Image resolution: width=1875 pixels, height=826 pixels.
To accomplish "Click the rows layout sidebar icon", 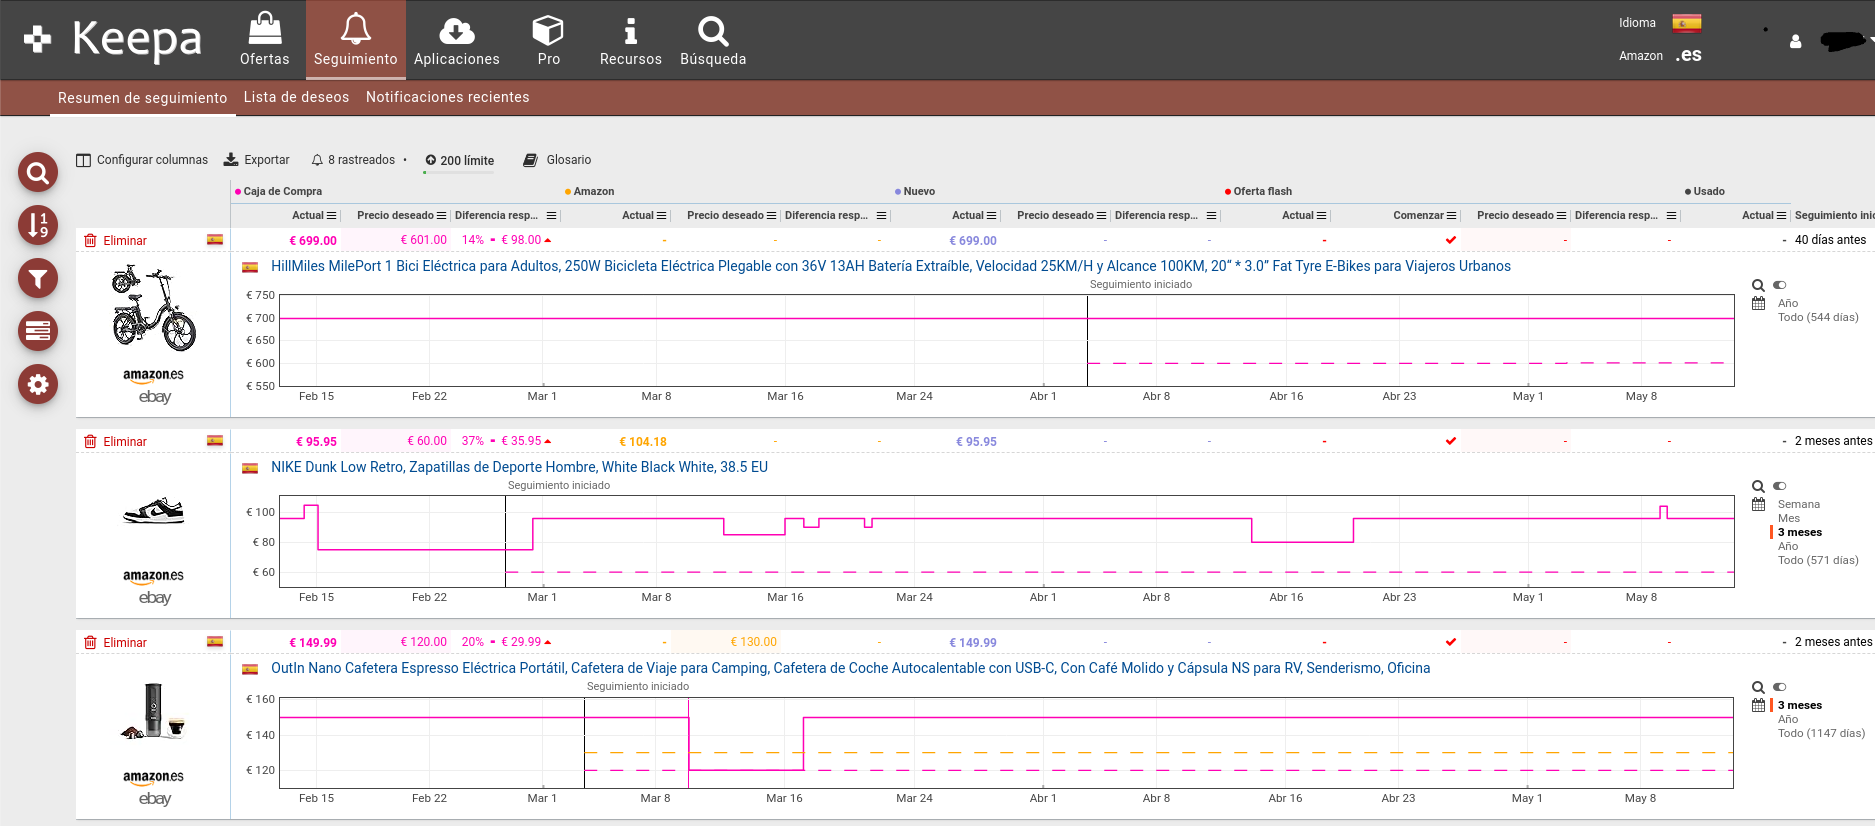I will point(38,331).
